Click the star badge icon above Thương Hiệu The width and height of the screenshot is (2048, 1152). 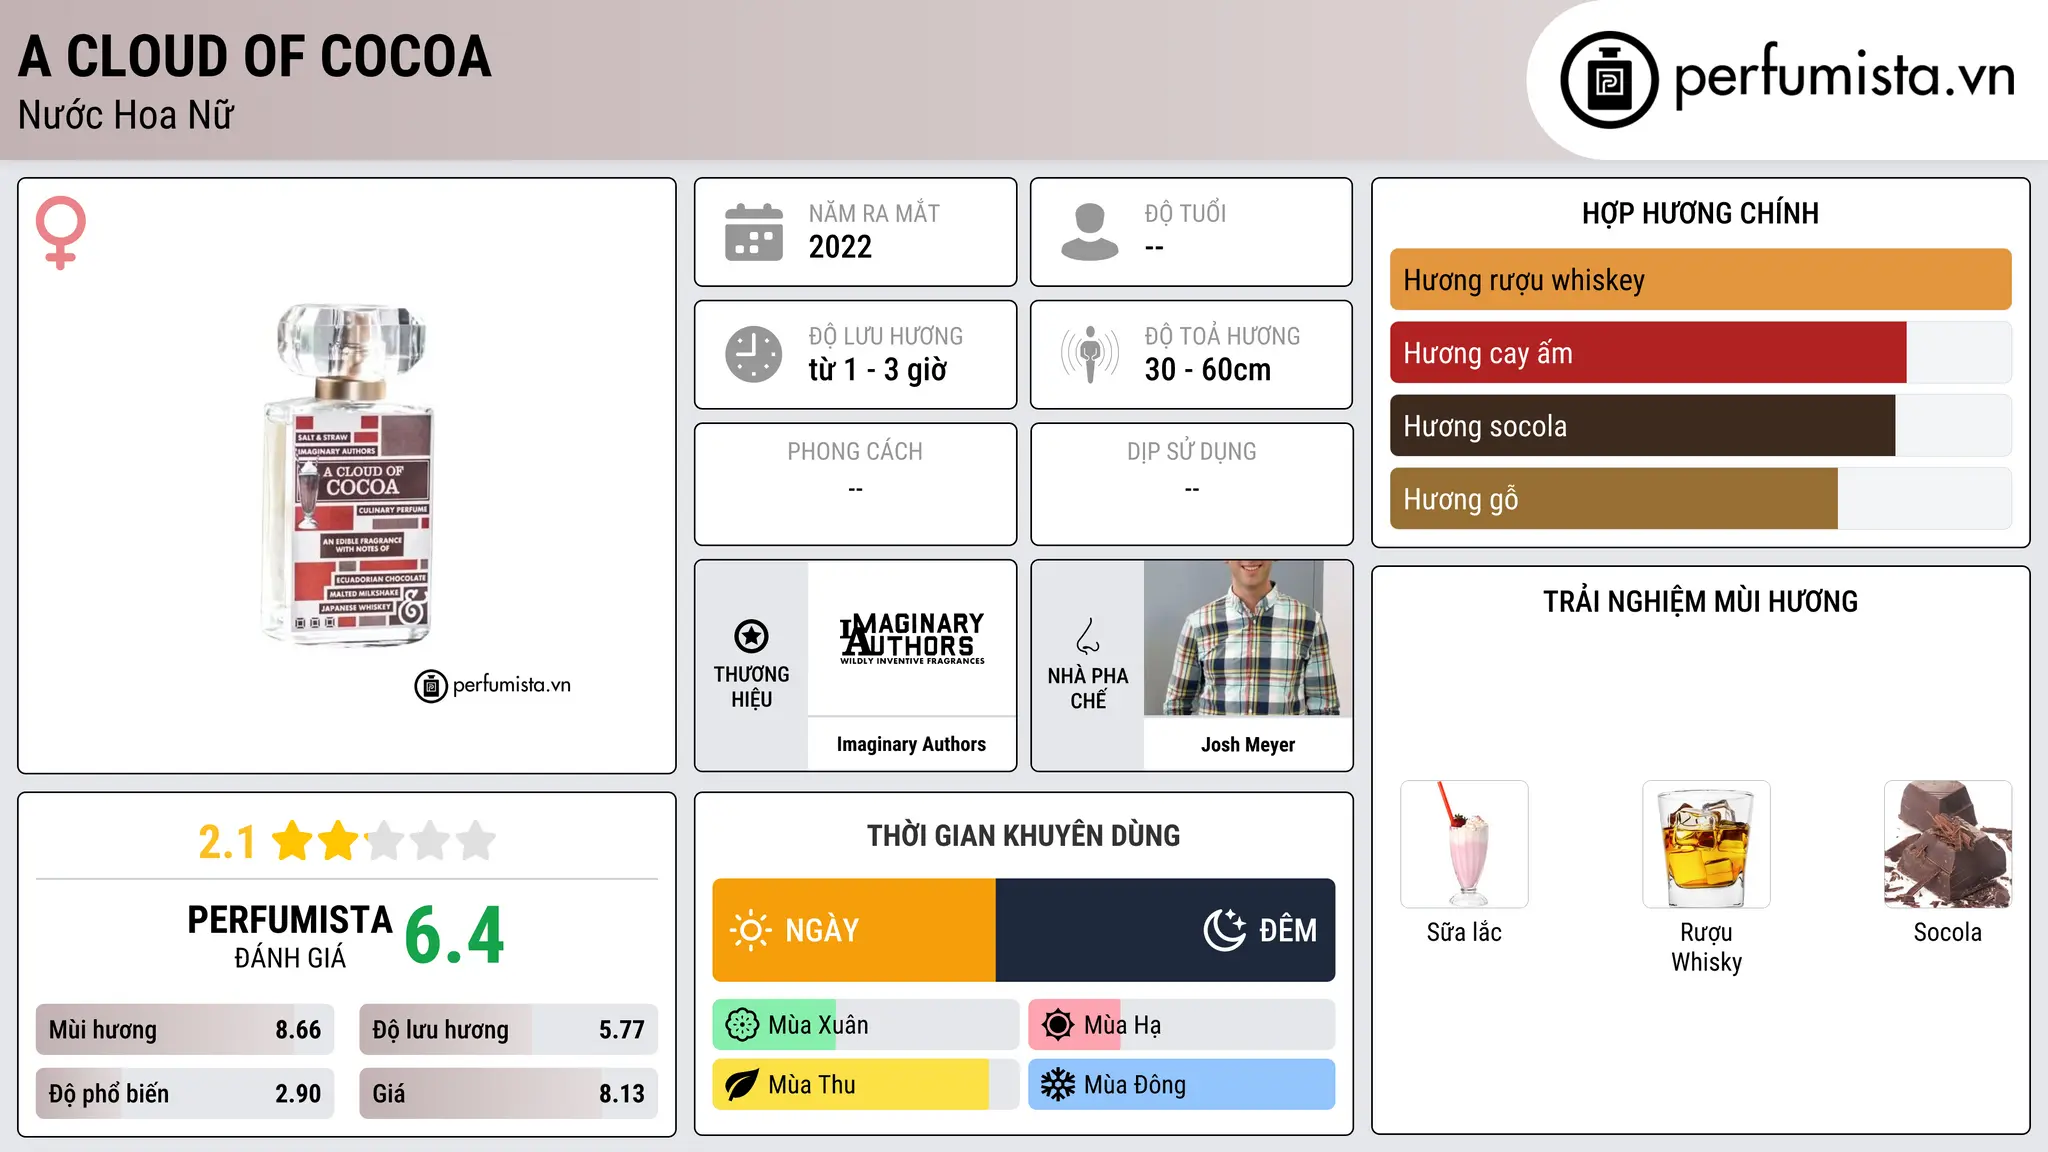(751, 636)
